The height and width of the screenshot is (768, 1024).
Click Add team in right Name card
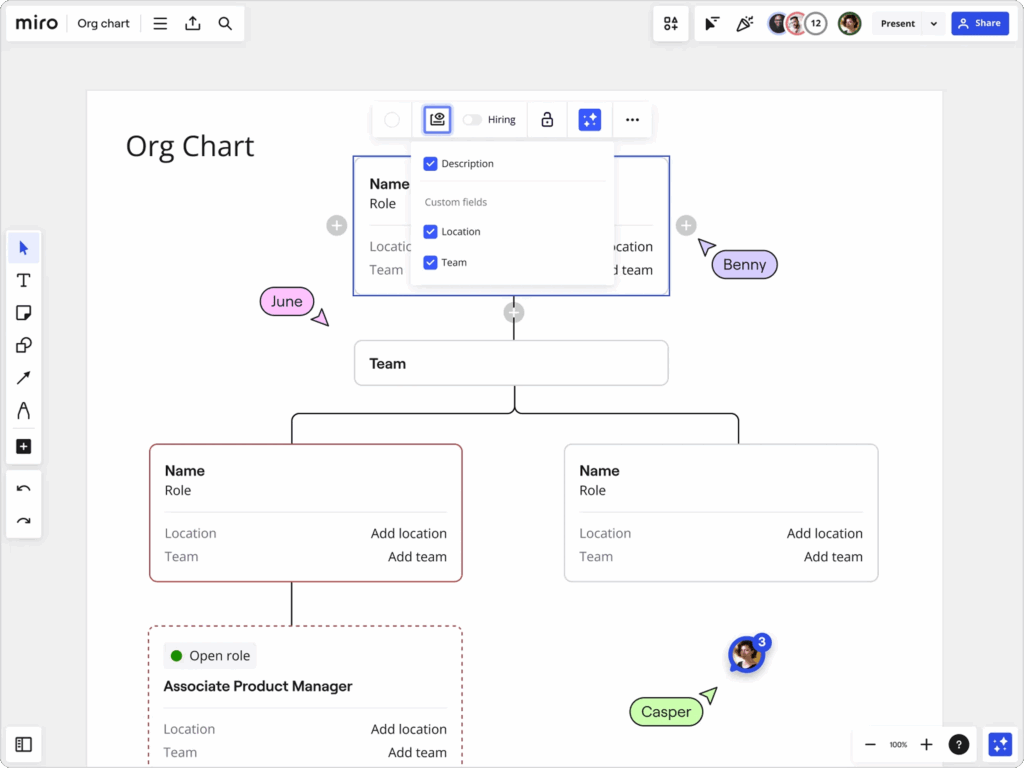pyautogui.click(x=833, y=557)
